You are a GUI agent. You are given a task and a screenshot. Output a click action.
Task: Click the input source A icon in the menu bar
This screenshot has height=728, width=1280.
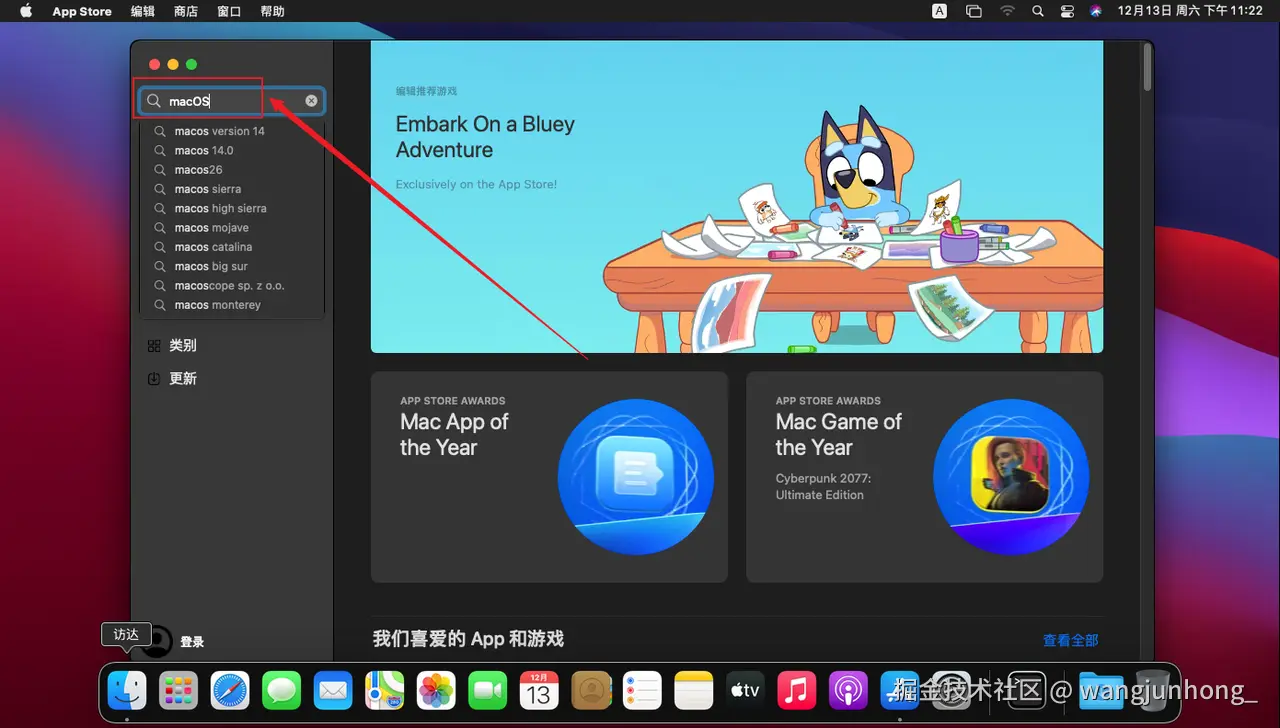[940, 11]
